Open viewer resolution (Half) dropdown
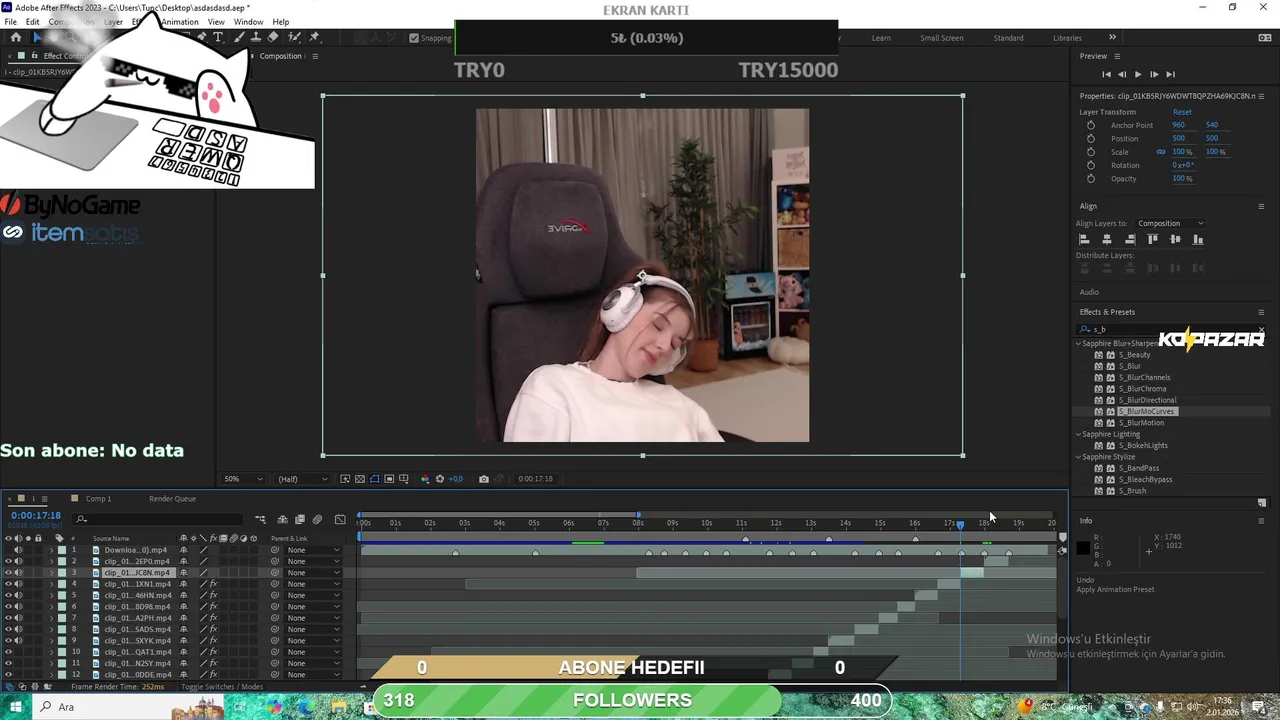This screenshot has width=1280, height=720. click(x=300, y=479)
